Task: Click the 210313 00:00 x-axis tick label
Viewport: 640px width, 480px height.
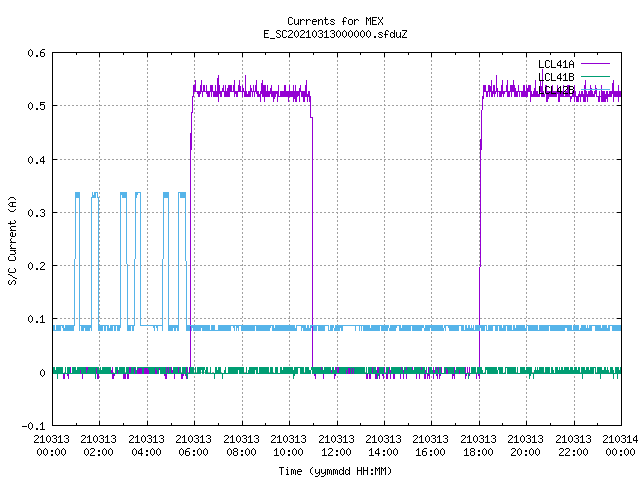Action: 51,445
